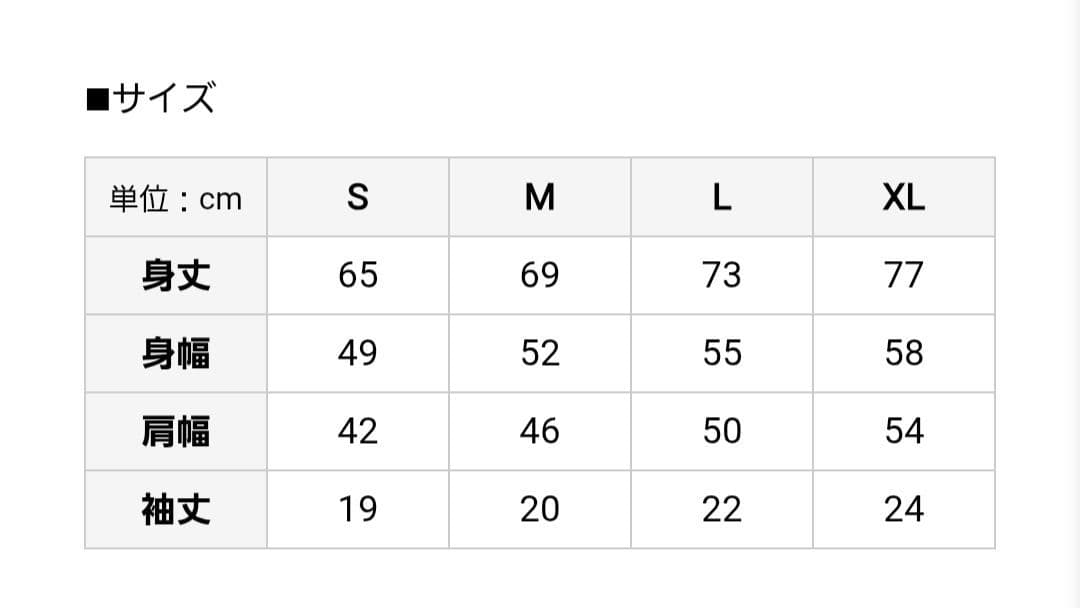Click the 身丈 row label
The image size is (1080, 608).
coord(176,275)
